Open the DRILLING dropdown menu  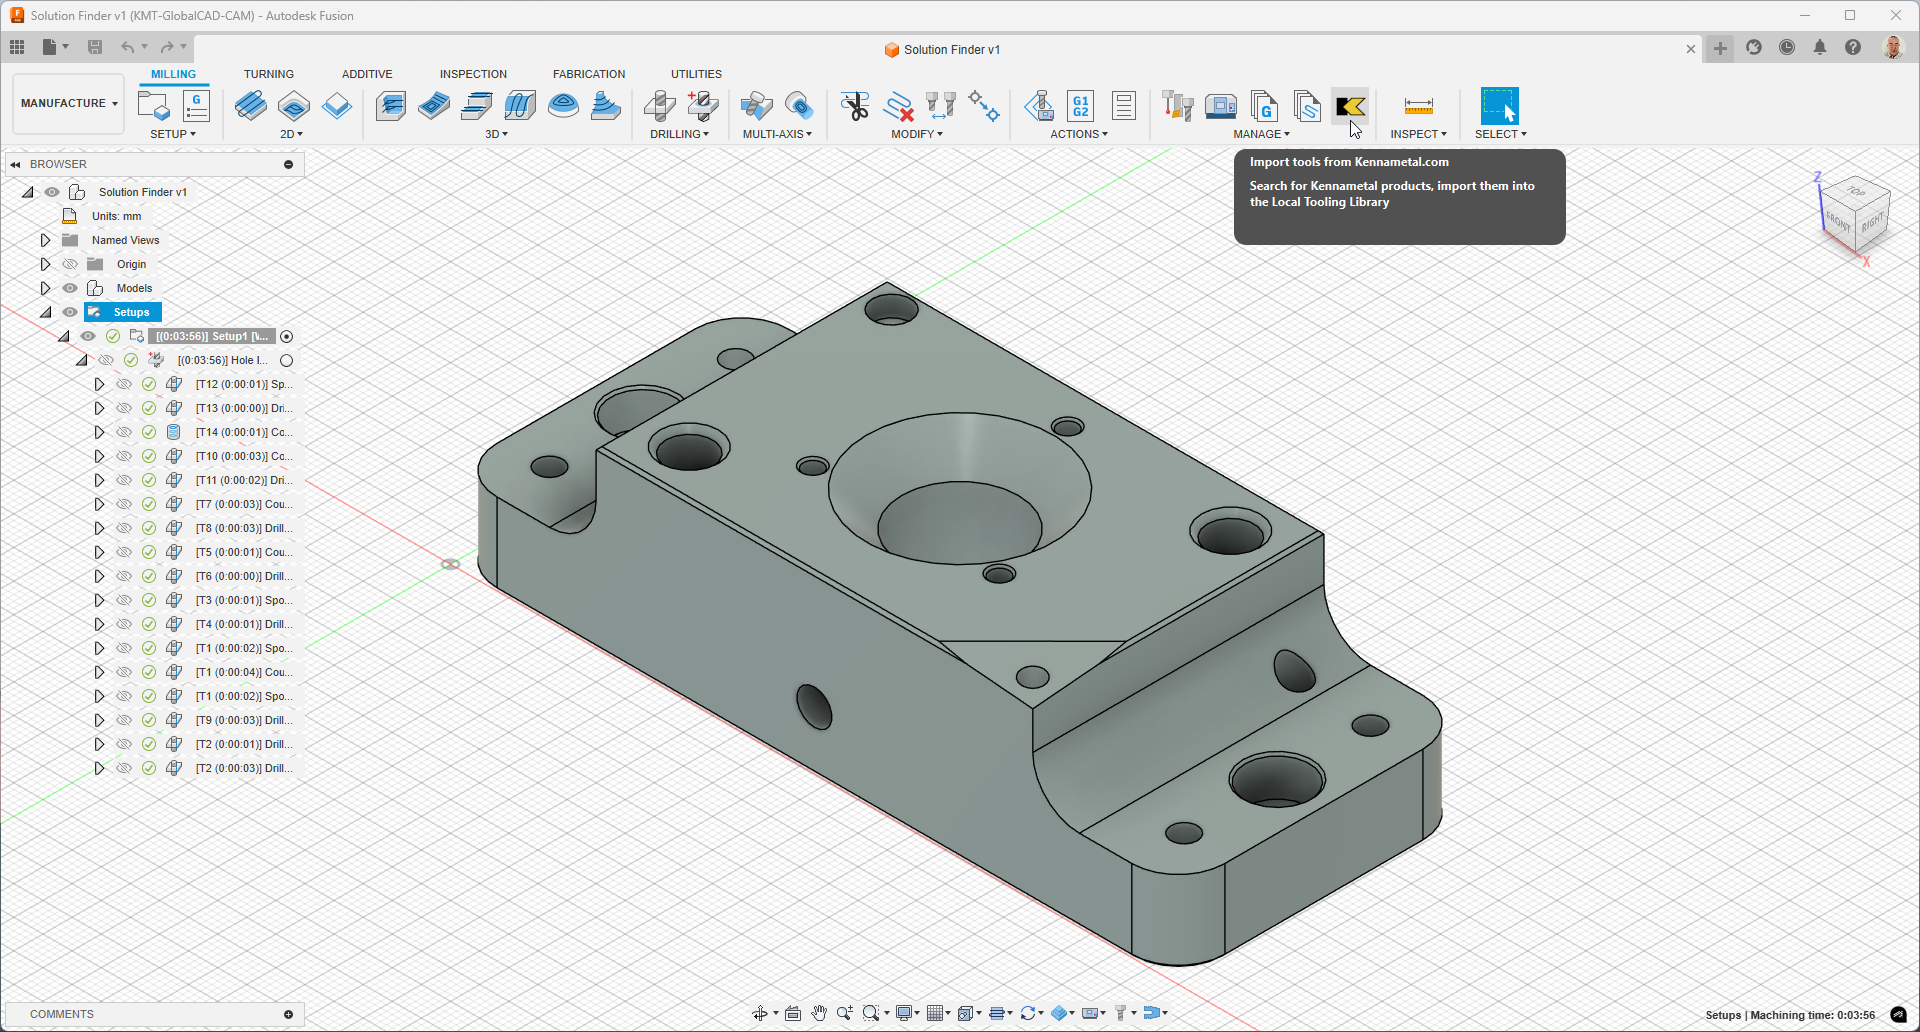pyautogui.click(x=679, y=134)
